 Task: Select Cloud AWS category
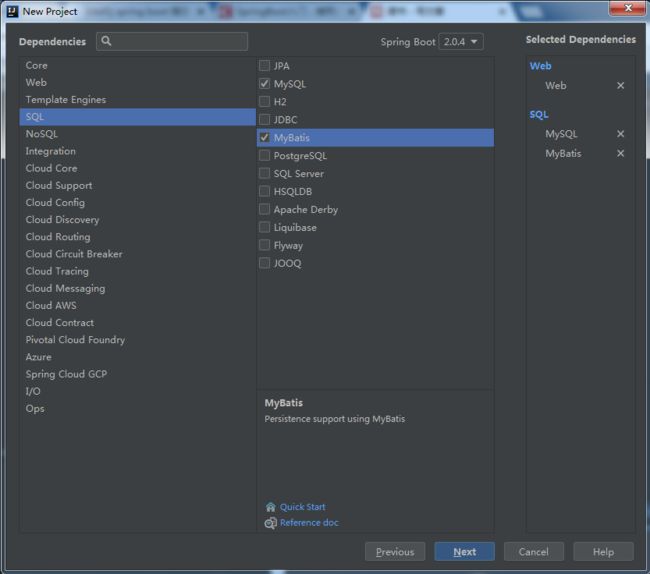point(138,305)
